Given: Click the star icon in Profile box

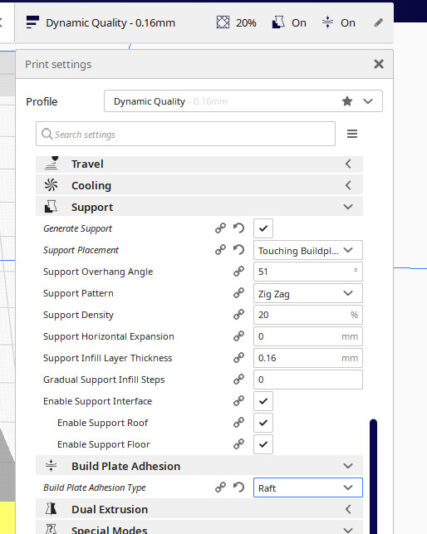Looking at the screenshot, I should [347, 101].
